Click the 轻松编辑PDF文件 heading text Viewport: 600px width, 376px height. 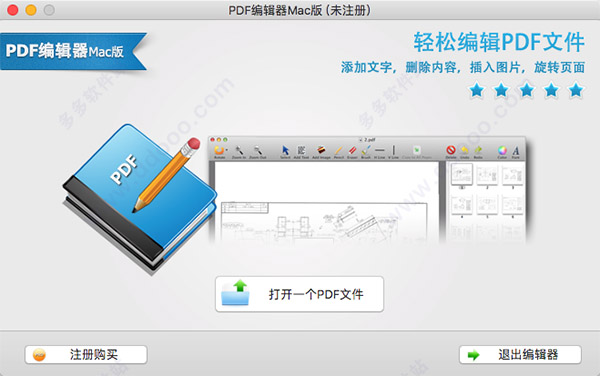(x=499, y=42)
